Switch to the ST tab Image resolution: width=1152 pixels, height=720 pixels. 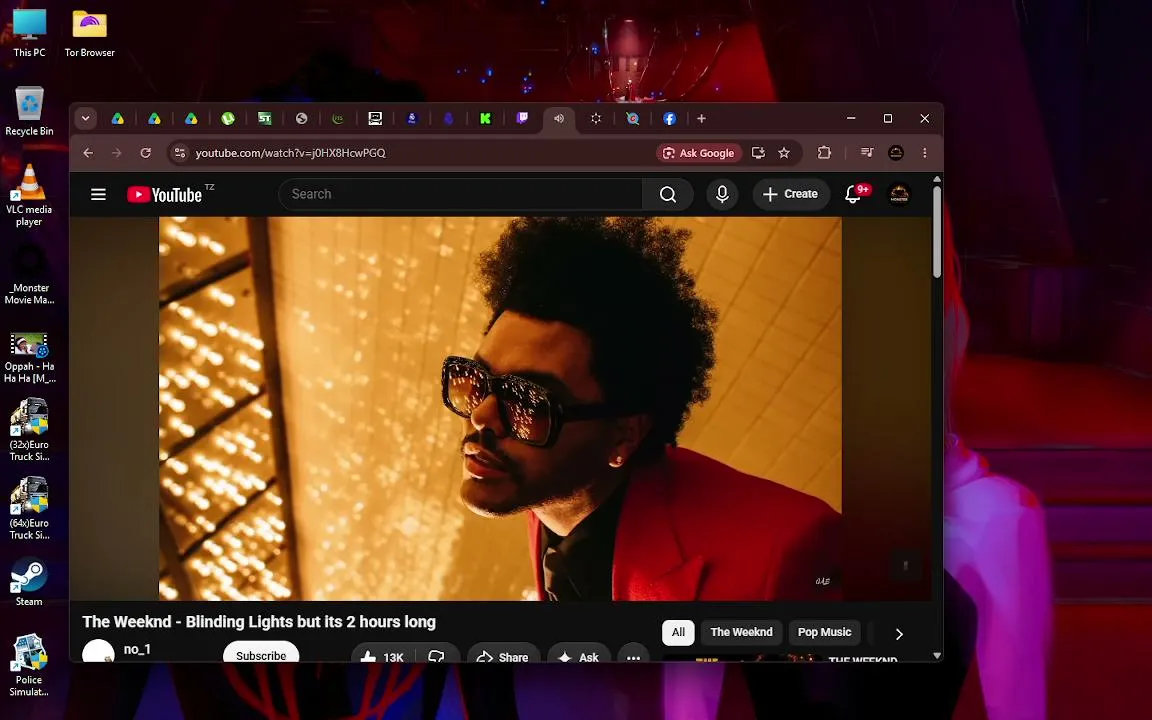click(264, 118)
